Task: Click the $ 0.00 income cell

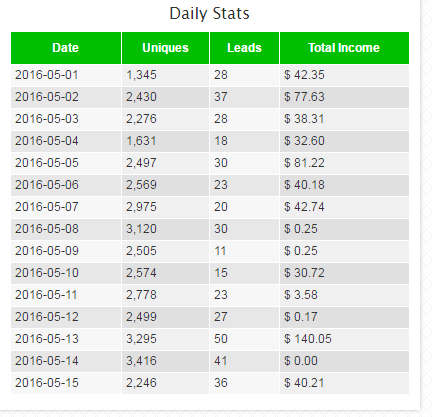Action: [x=344, y=361]
